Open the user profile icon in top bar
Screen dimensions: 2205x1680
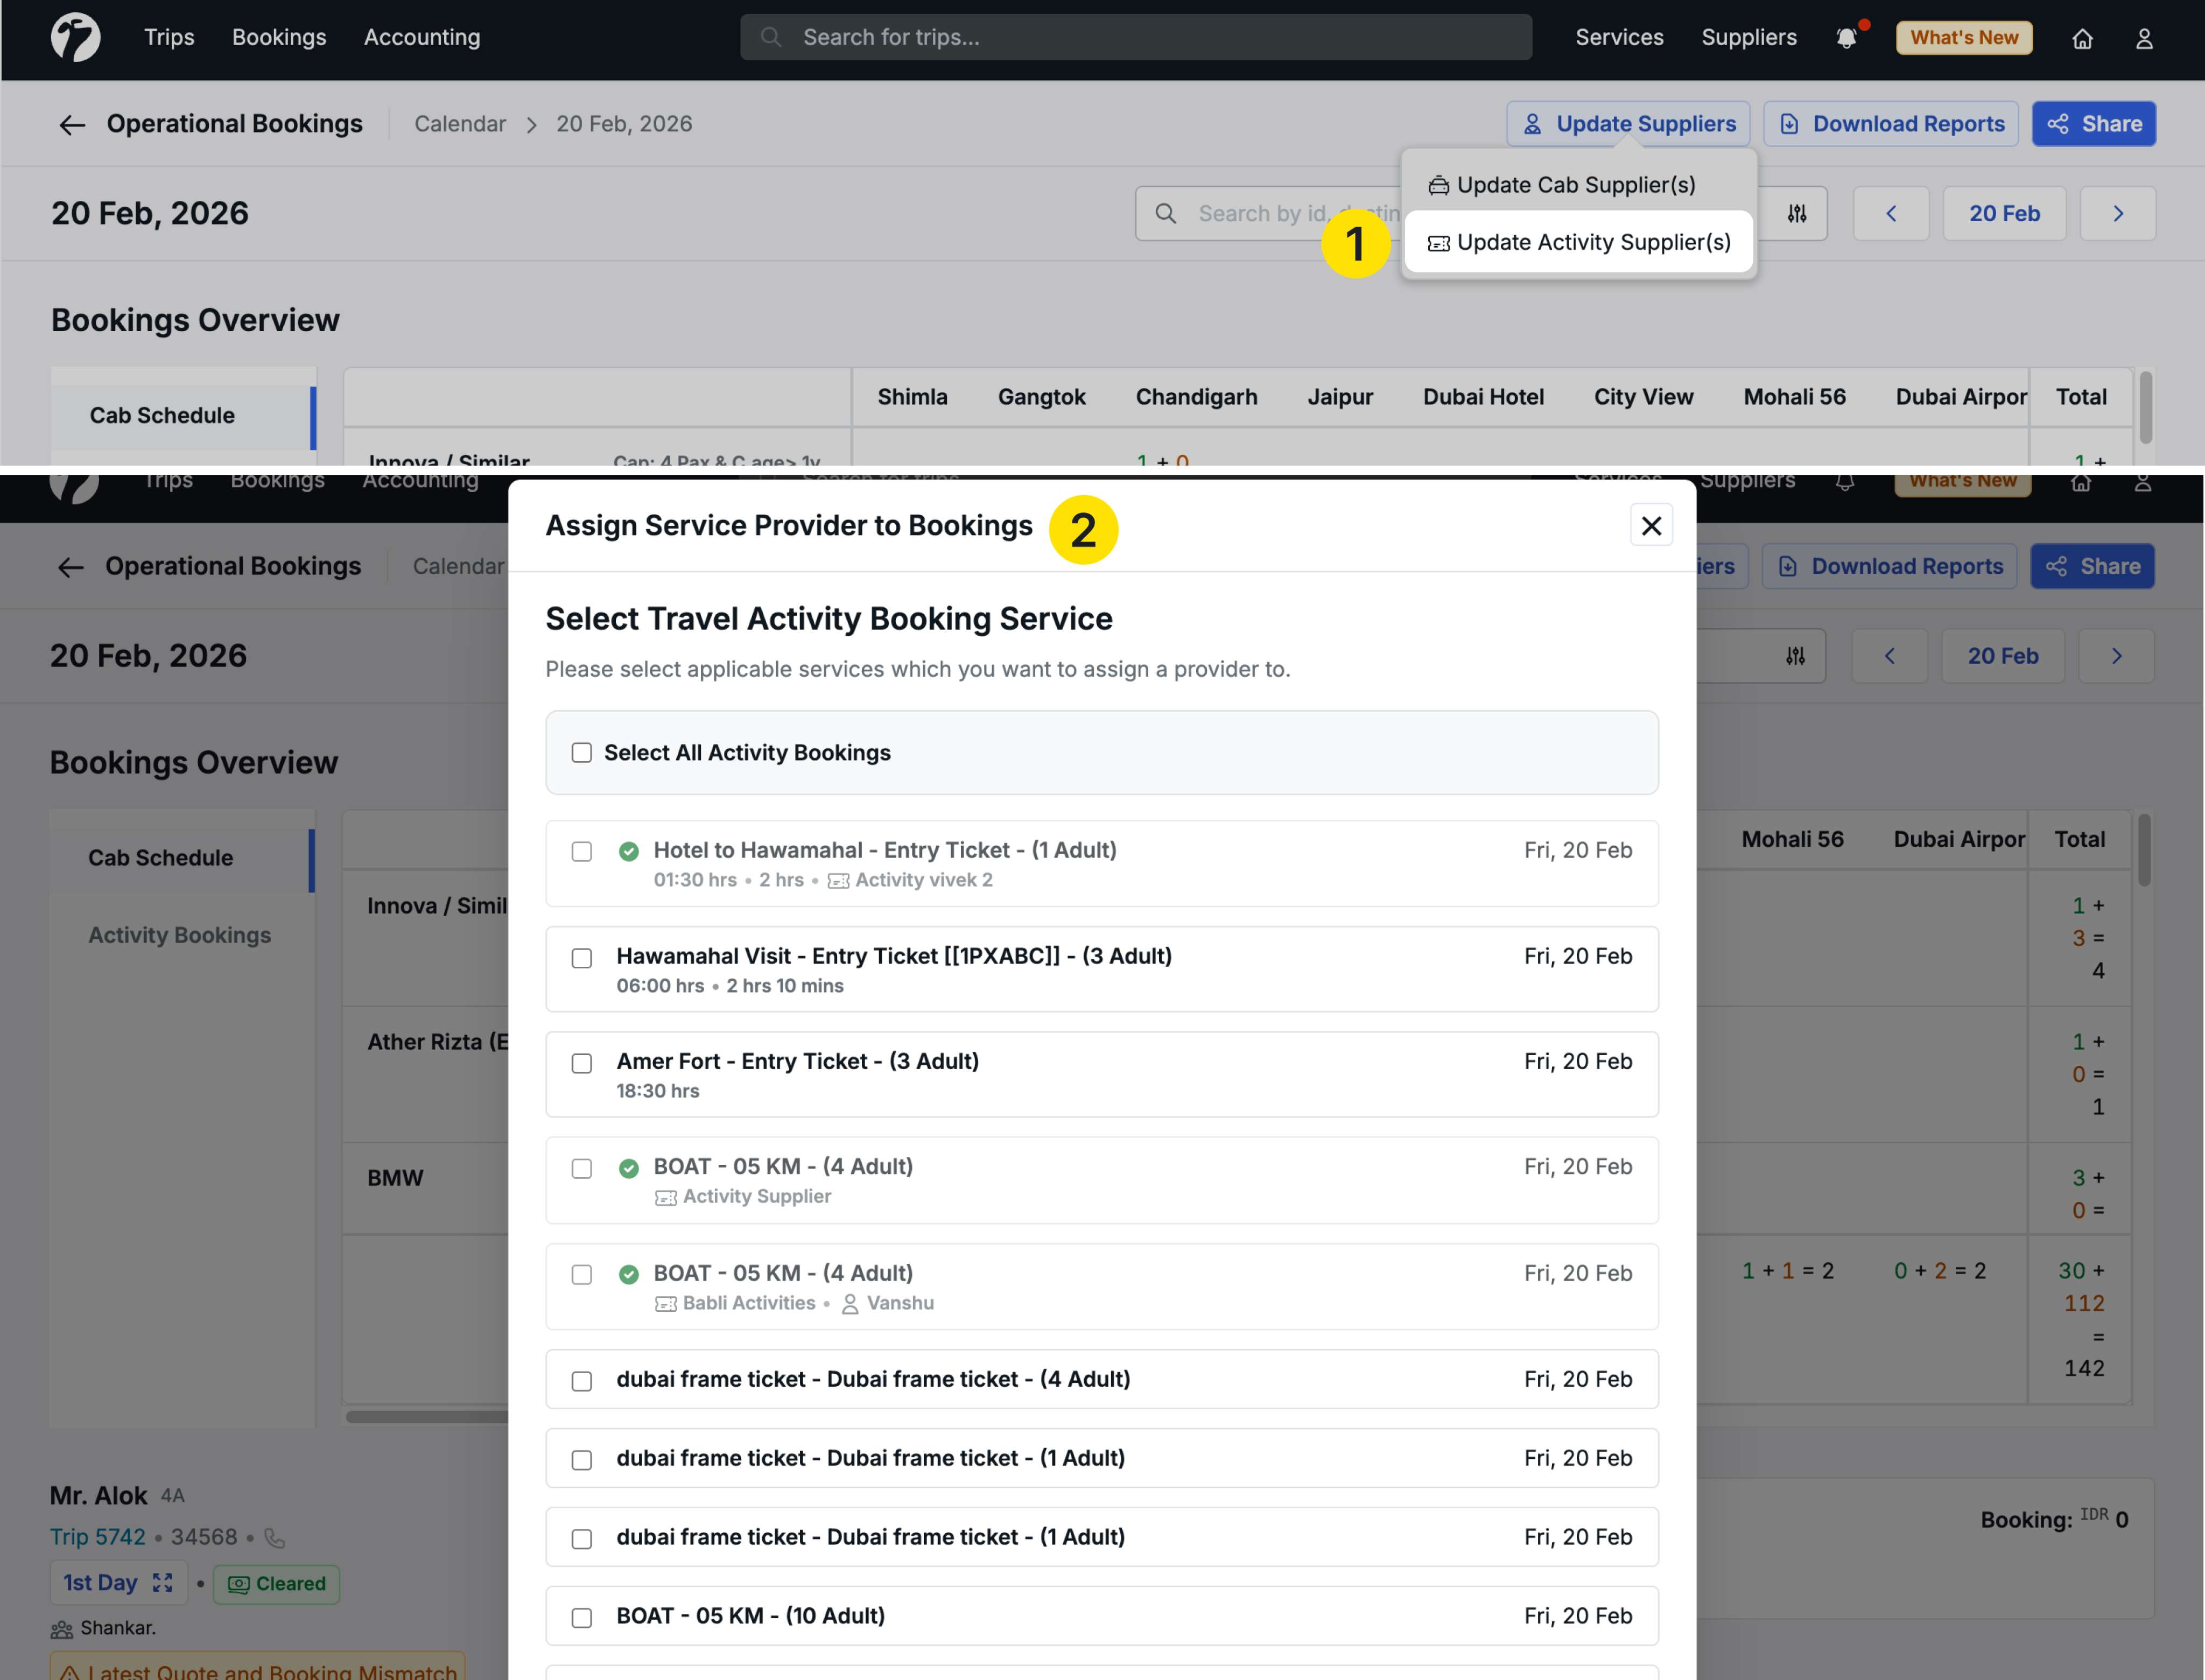click(x=2143, y=38)
